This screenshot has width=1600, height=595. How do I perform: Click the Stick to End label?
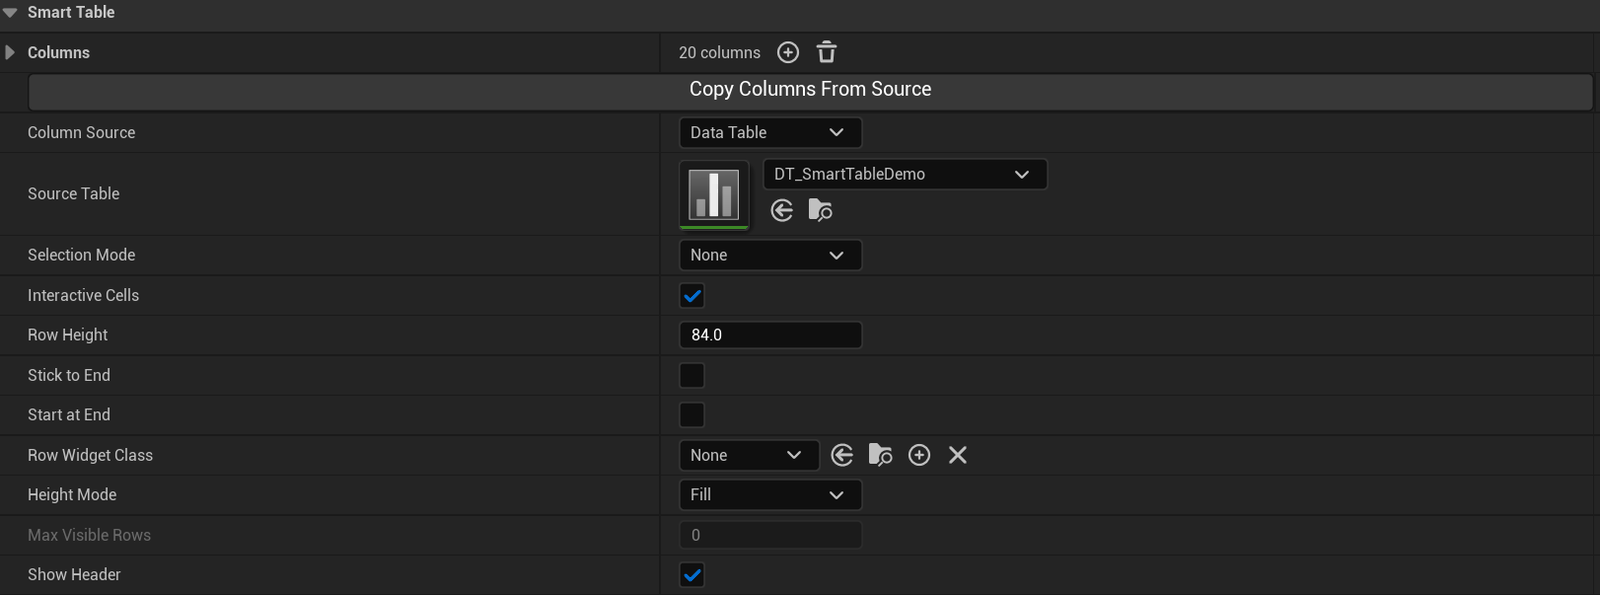(69, 375)
